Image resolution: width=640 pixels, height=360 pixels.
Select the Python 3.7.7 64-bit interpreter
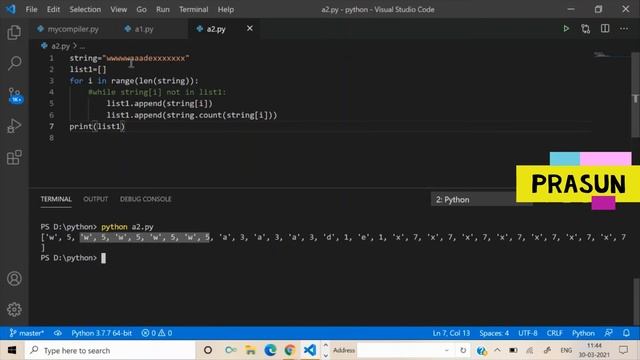(102, 333)
